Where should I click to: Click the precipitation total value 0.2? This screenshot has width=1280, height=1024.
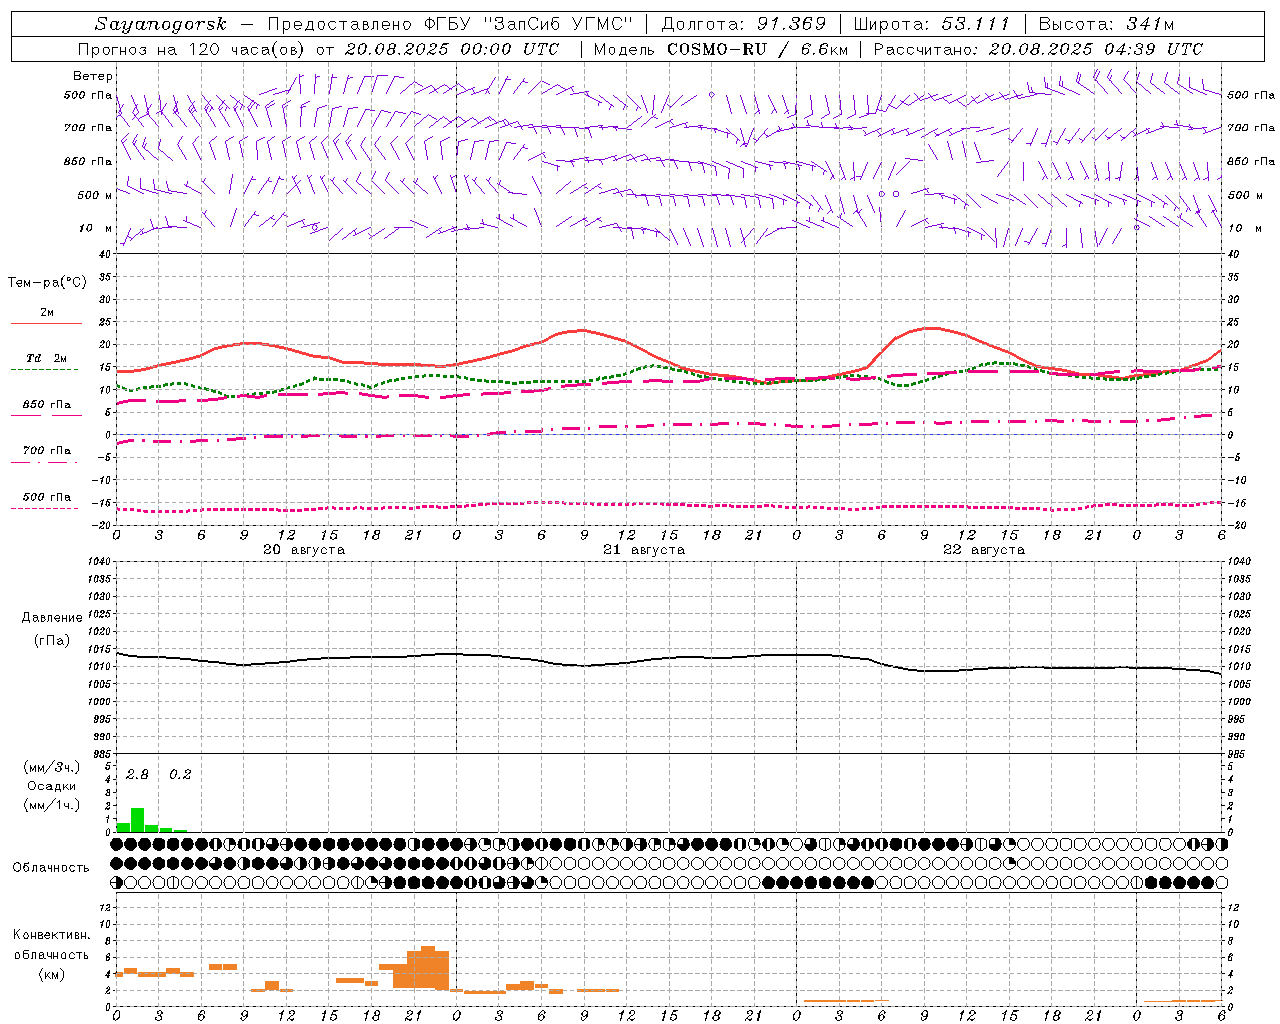[180, 775]
